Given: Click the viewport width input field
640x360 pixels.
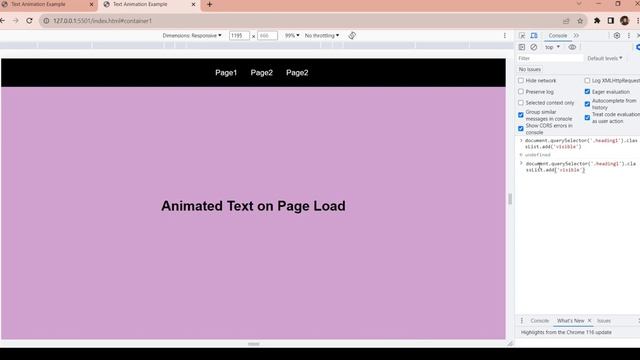Looking at the screenshot, I should pyautogui.click(x=239, y=36).
